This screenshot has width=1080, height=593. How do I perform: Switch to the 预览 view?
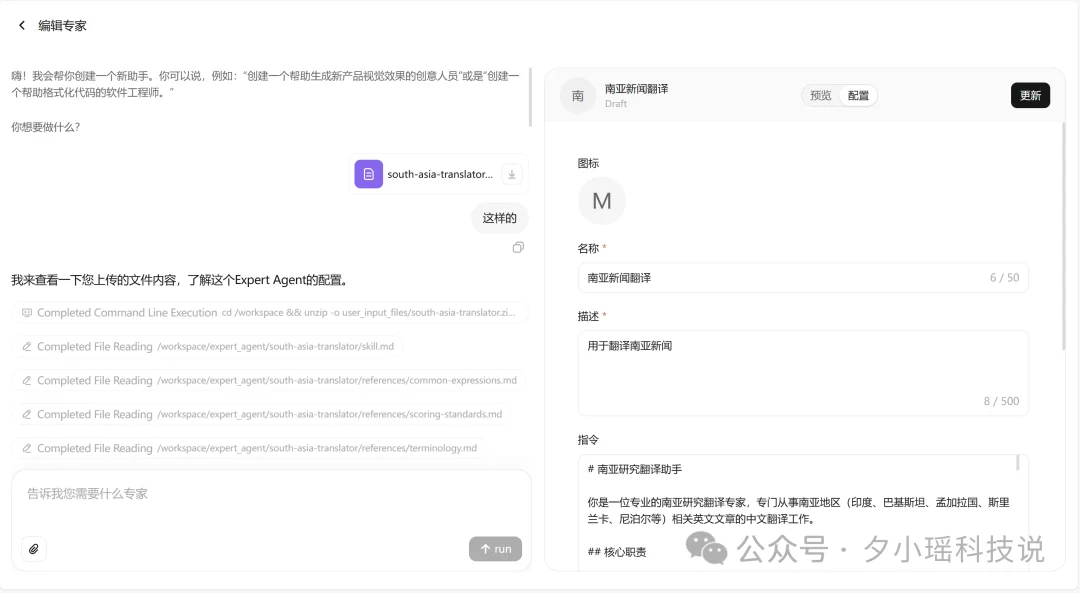pyautogui.click(x=820, y=95)
